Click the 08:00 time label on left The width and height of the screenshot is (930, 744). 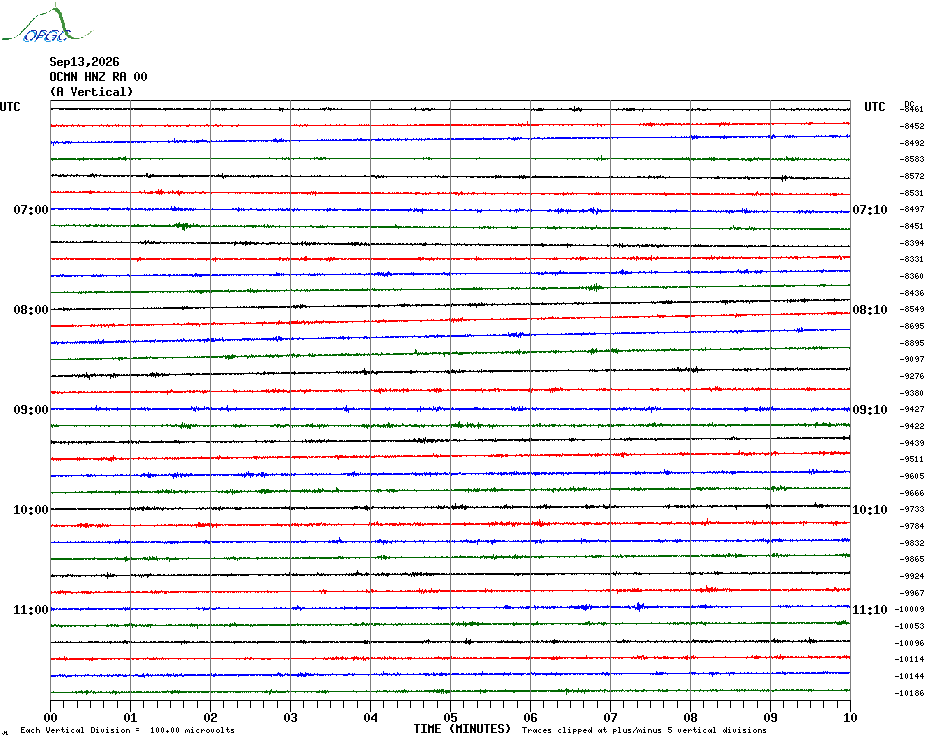click(31, 310)
